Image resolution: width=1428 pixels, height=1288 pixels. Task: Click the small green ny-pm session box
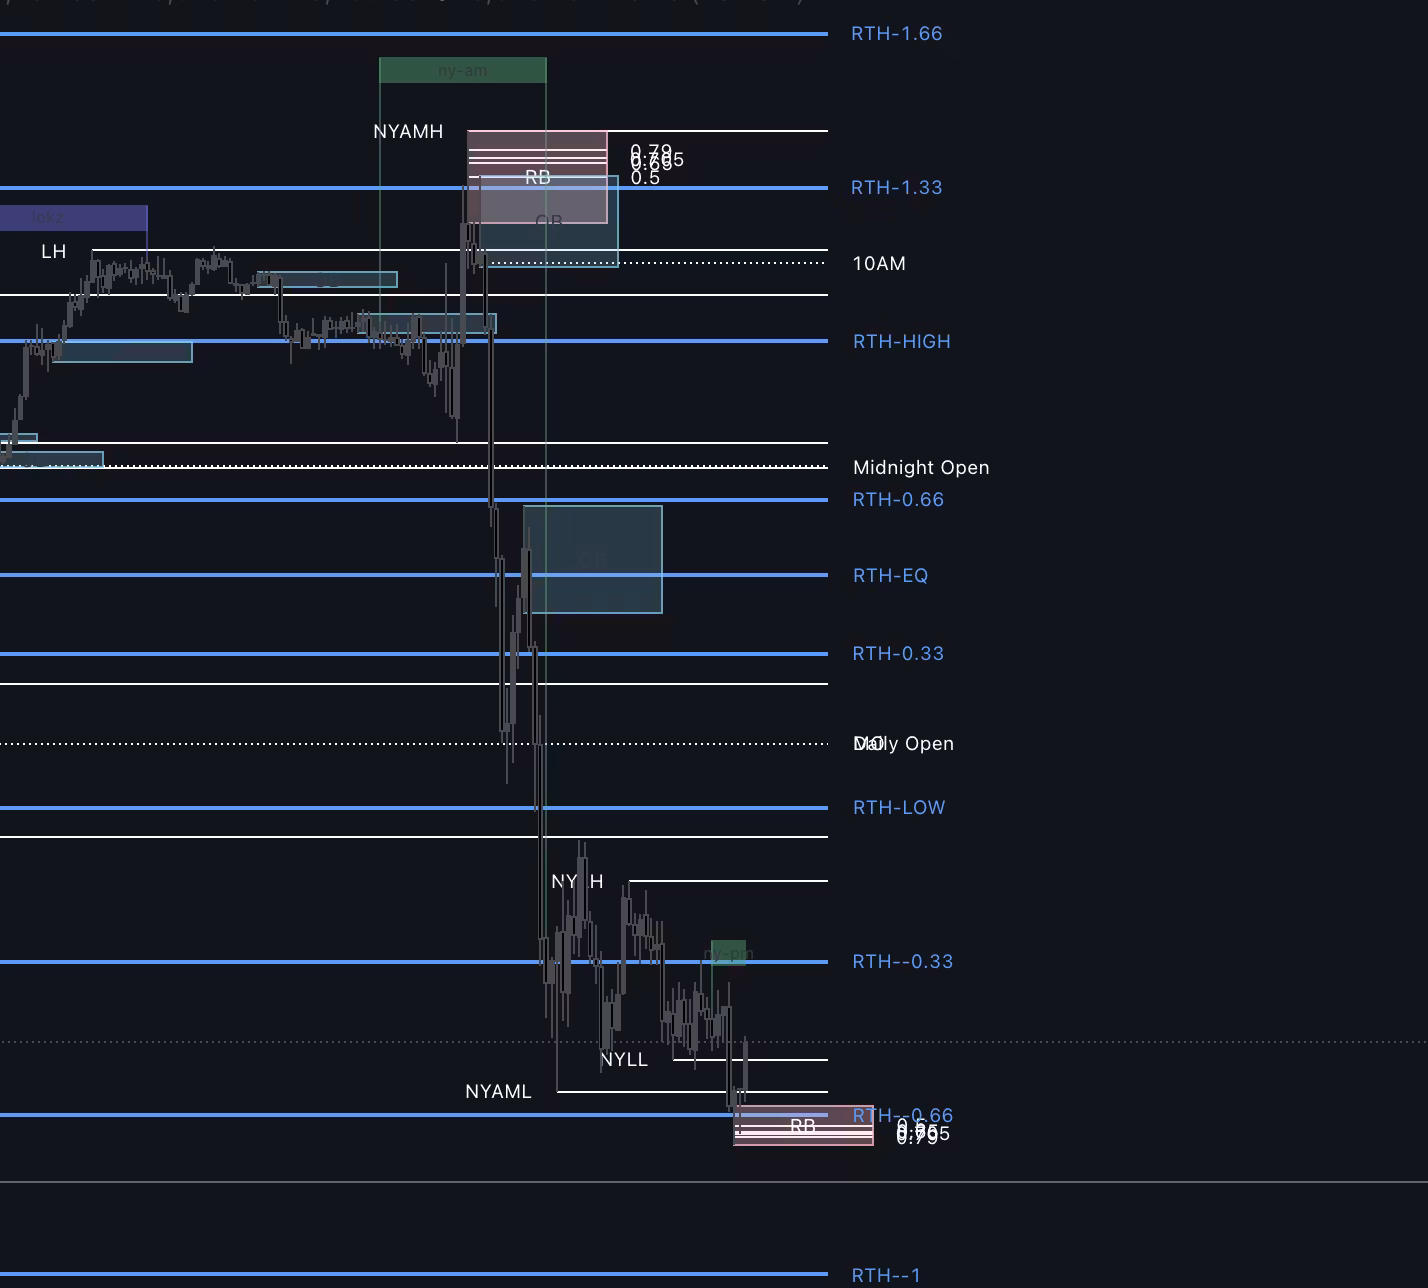(x=728, y=953)
